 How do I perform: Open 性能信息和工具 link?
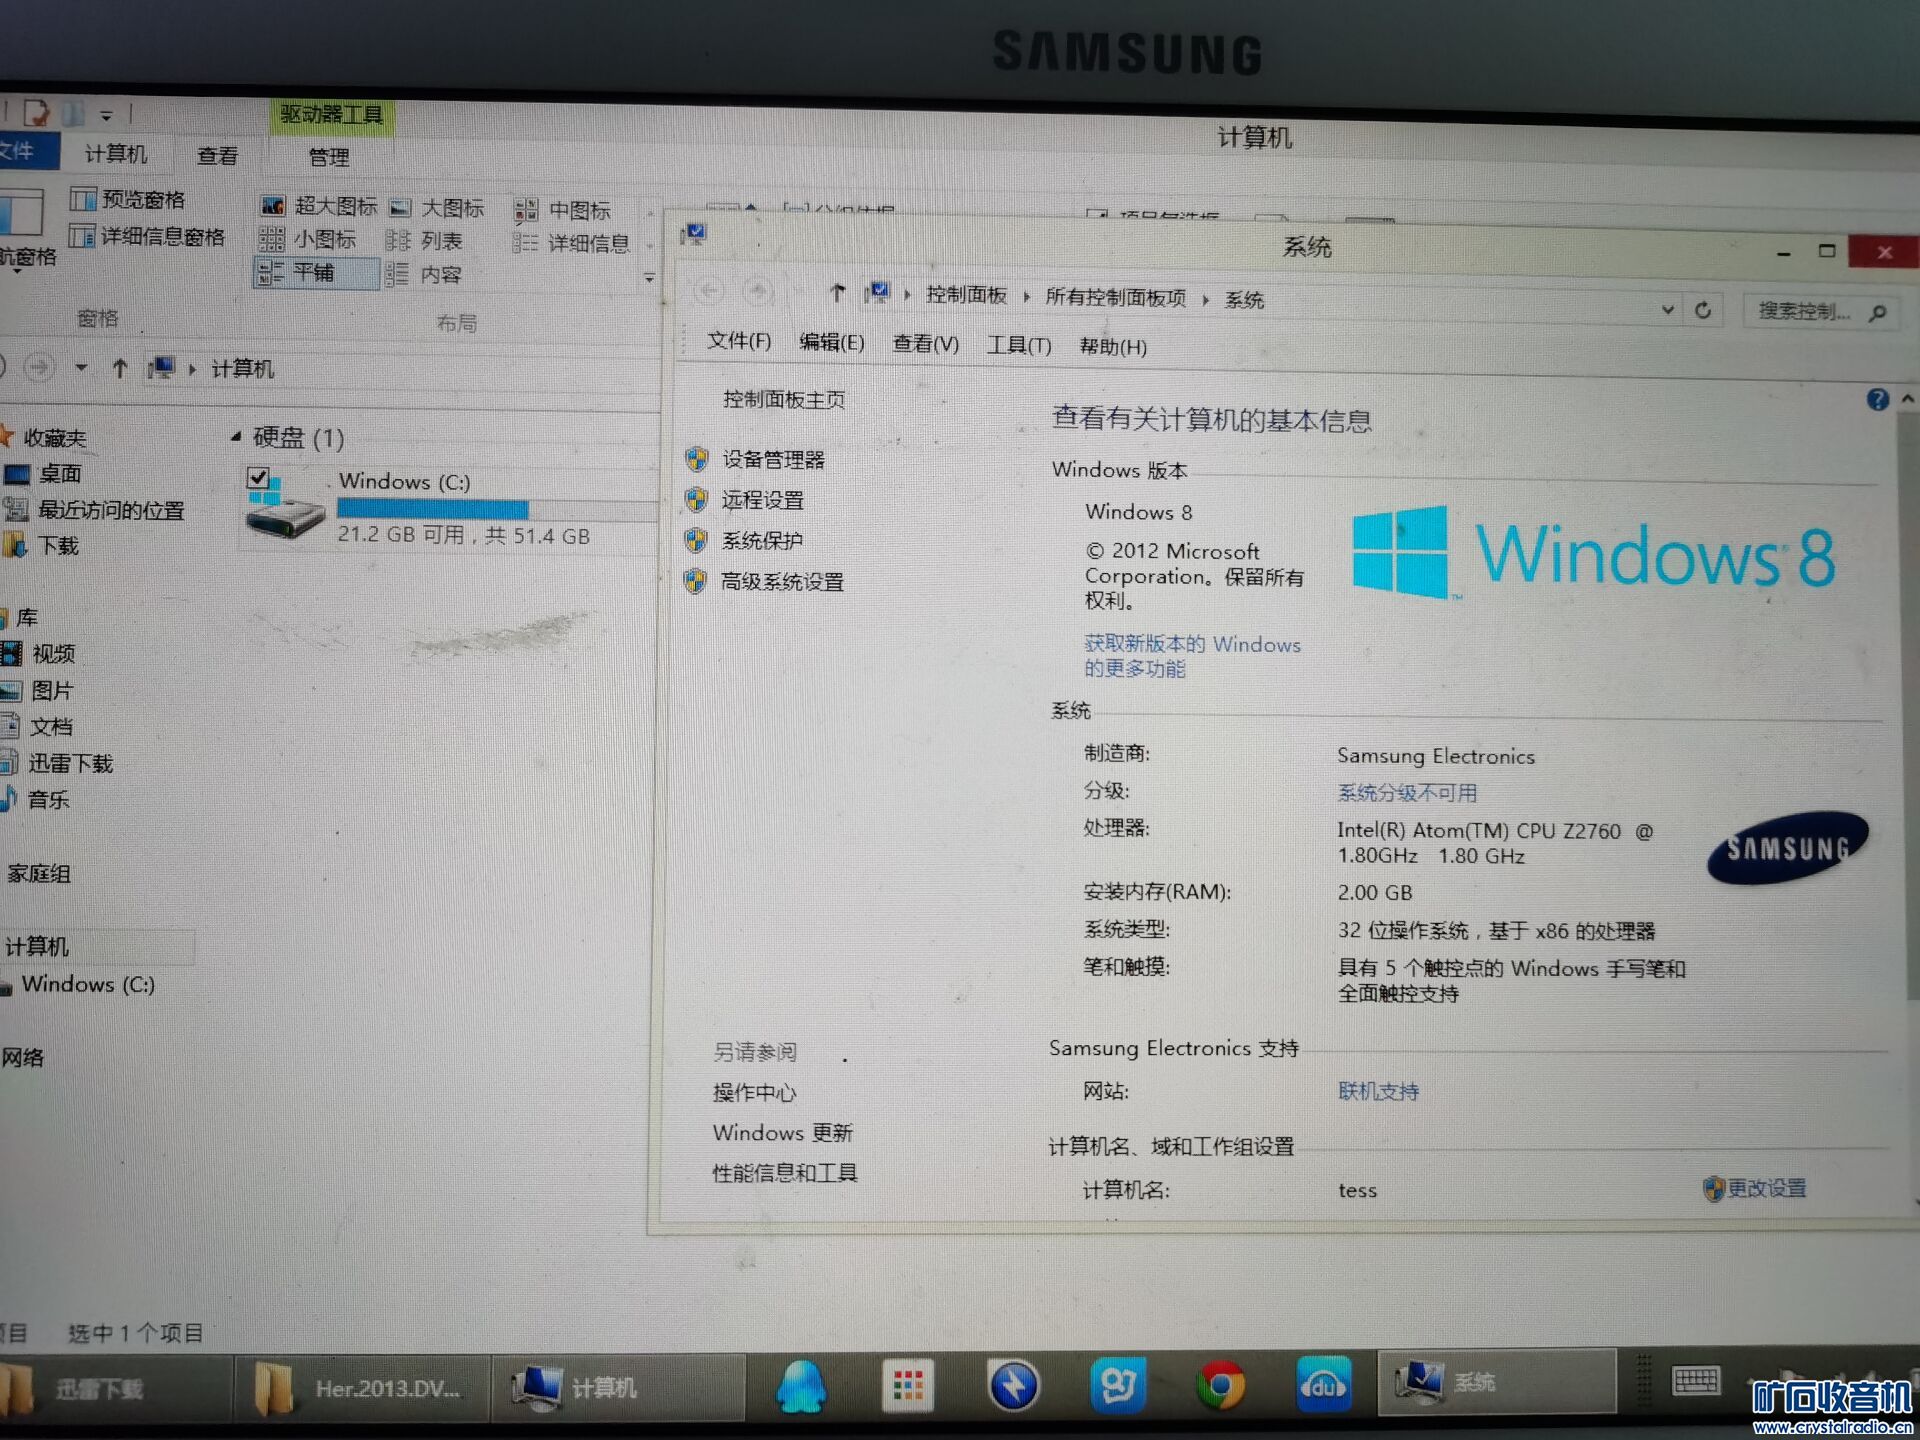(x=784, y=1173)
